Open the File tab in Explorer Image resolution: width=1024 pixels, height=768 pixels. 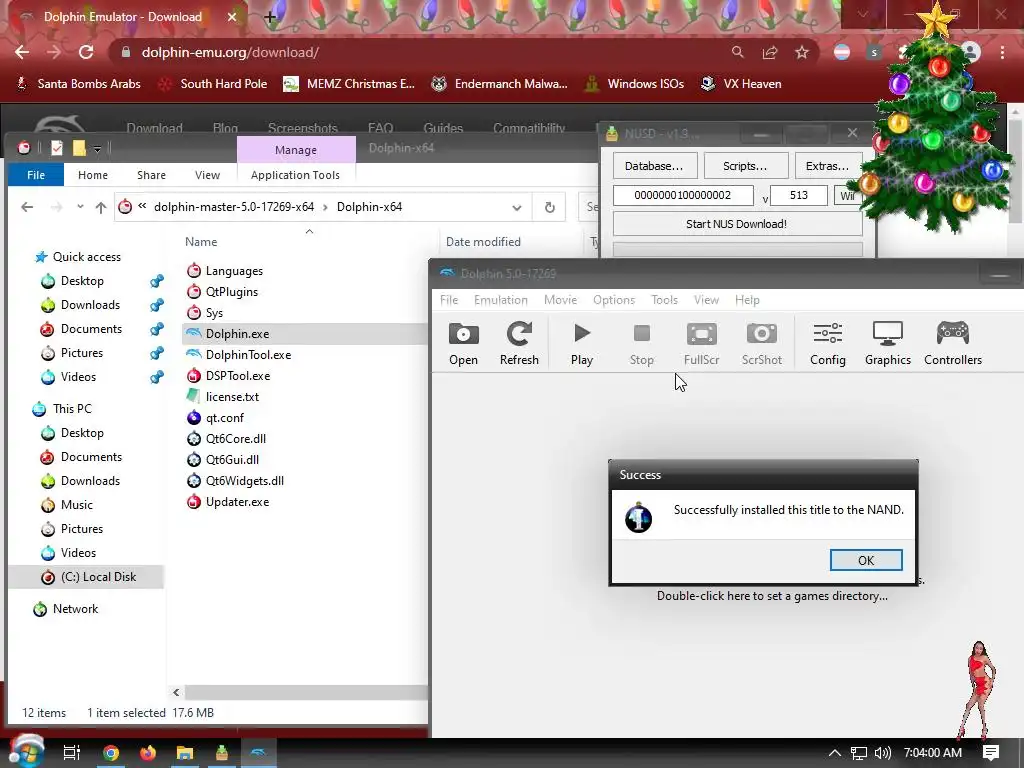pyautogui.click(x=36, y=175)
